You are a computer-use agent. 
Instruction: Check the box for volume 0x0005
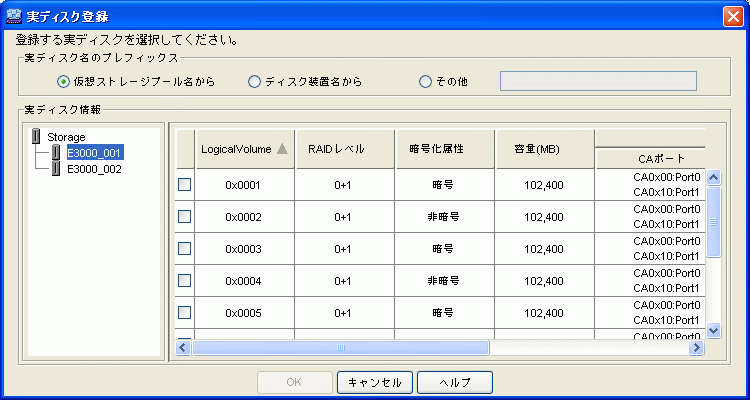click(185, 312)
